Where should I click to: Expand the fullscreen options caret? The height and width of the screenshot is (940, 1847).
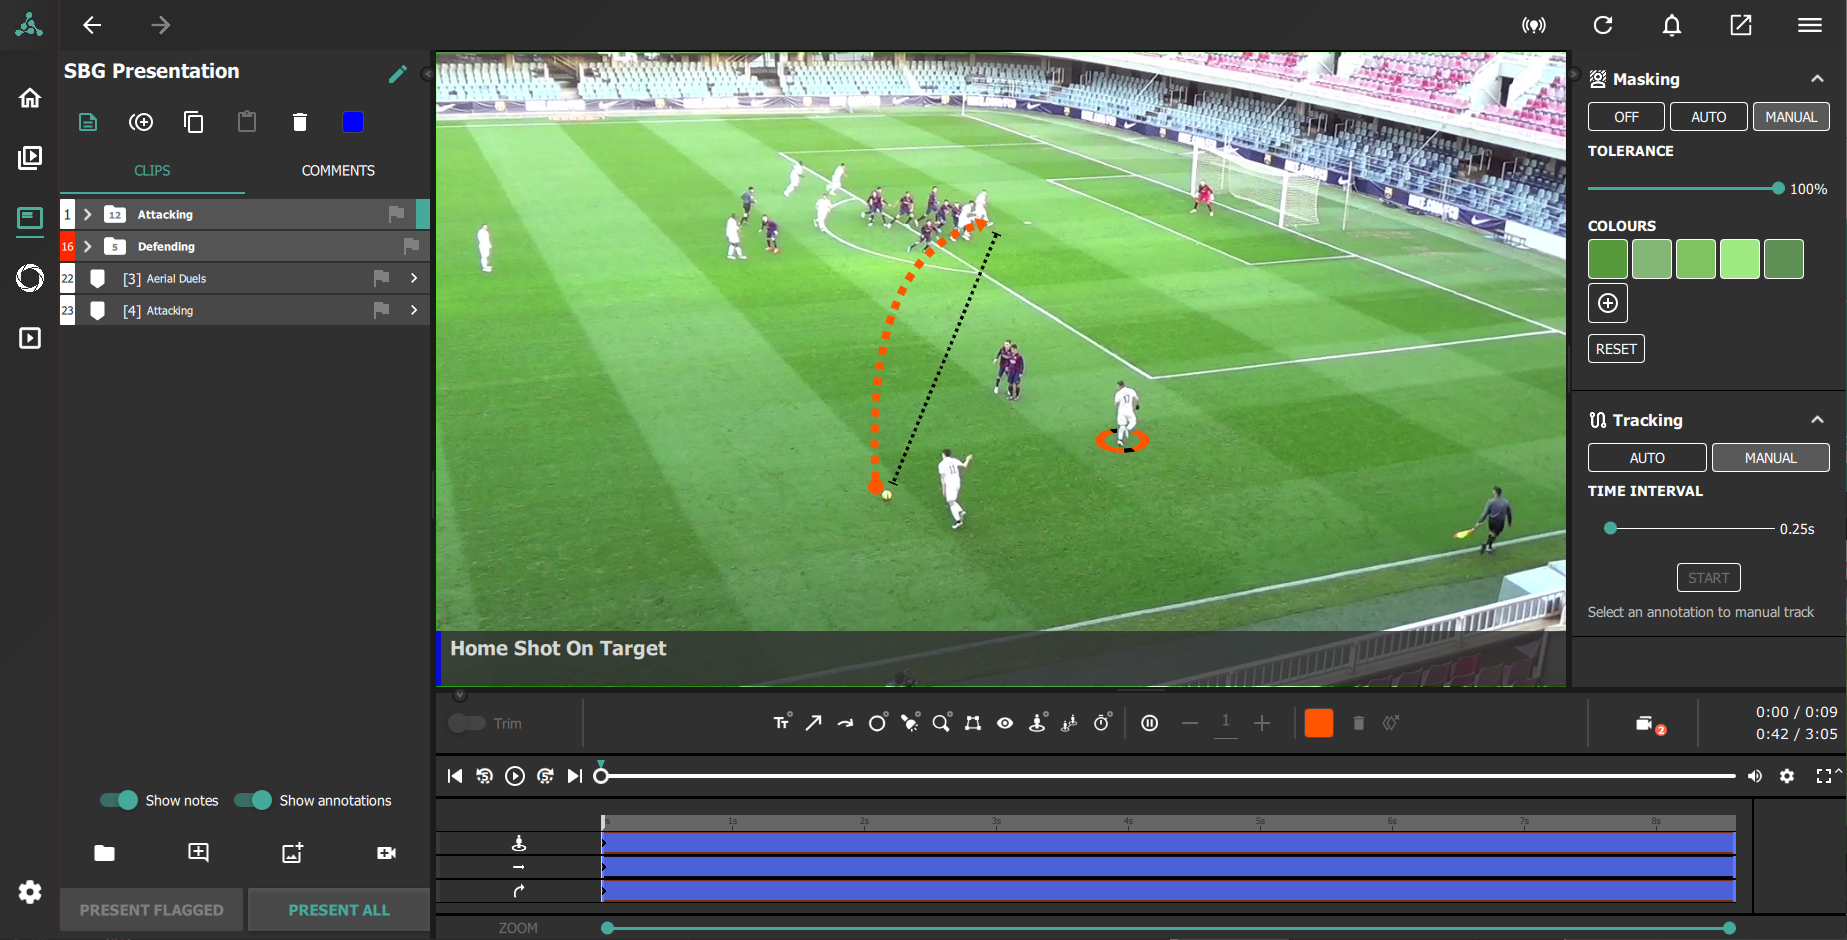click(1838, 771)
